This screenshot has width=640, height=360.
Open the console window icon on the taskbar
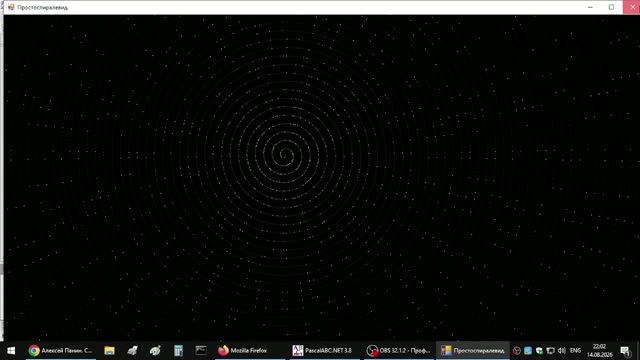pyautogui.click(x=201, y=351)
